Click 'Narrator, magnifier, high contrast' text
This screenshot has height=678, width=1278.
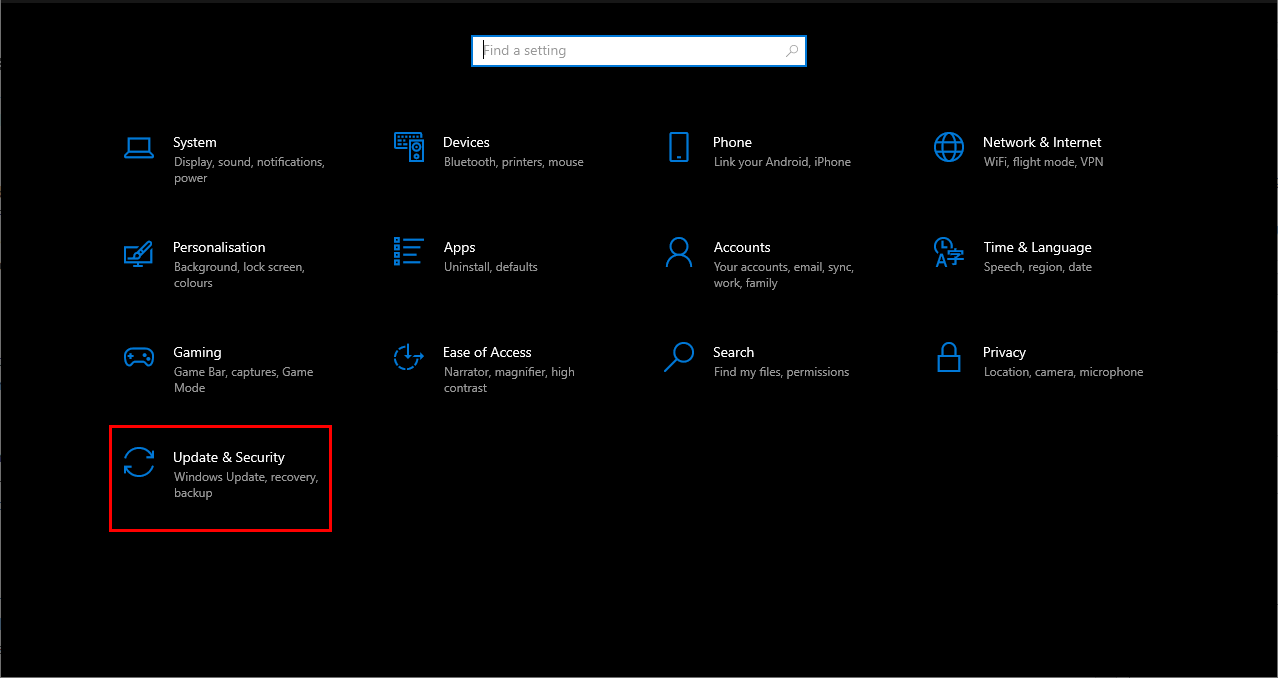tap(510, 380)
